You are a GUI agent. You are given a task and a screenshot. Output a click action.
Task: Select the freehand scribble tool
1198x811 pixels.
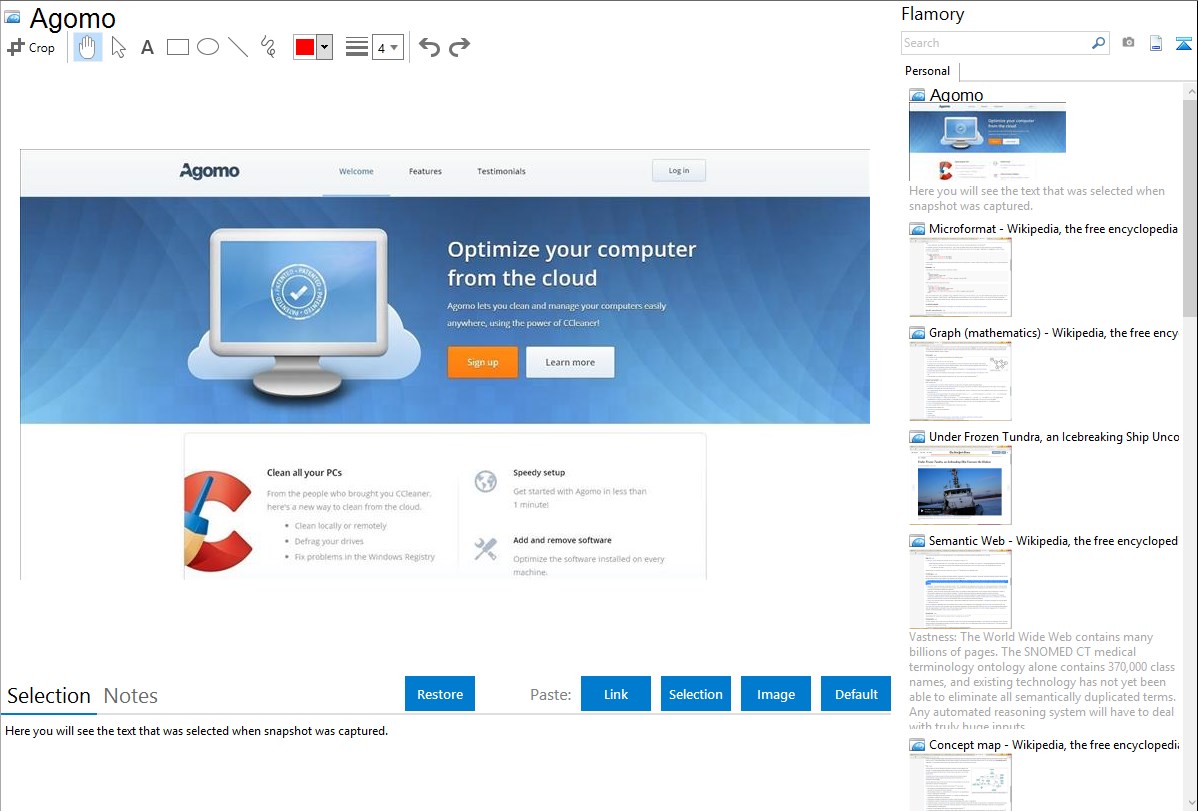click(268, 47)
